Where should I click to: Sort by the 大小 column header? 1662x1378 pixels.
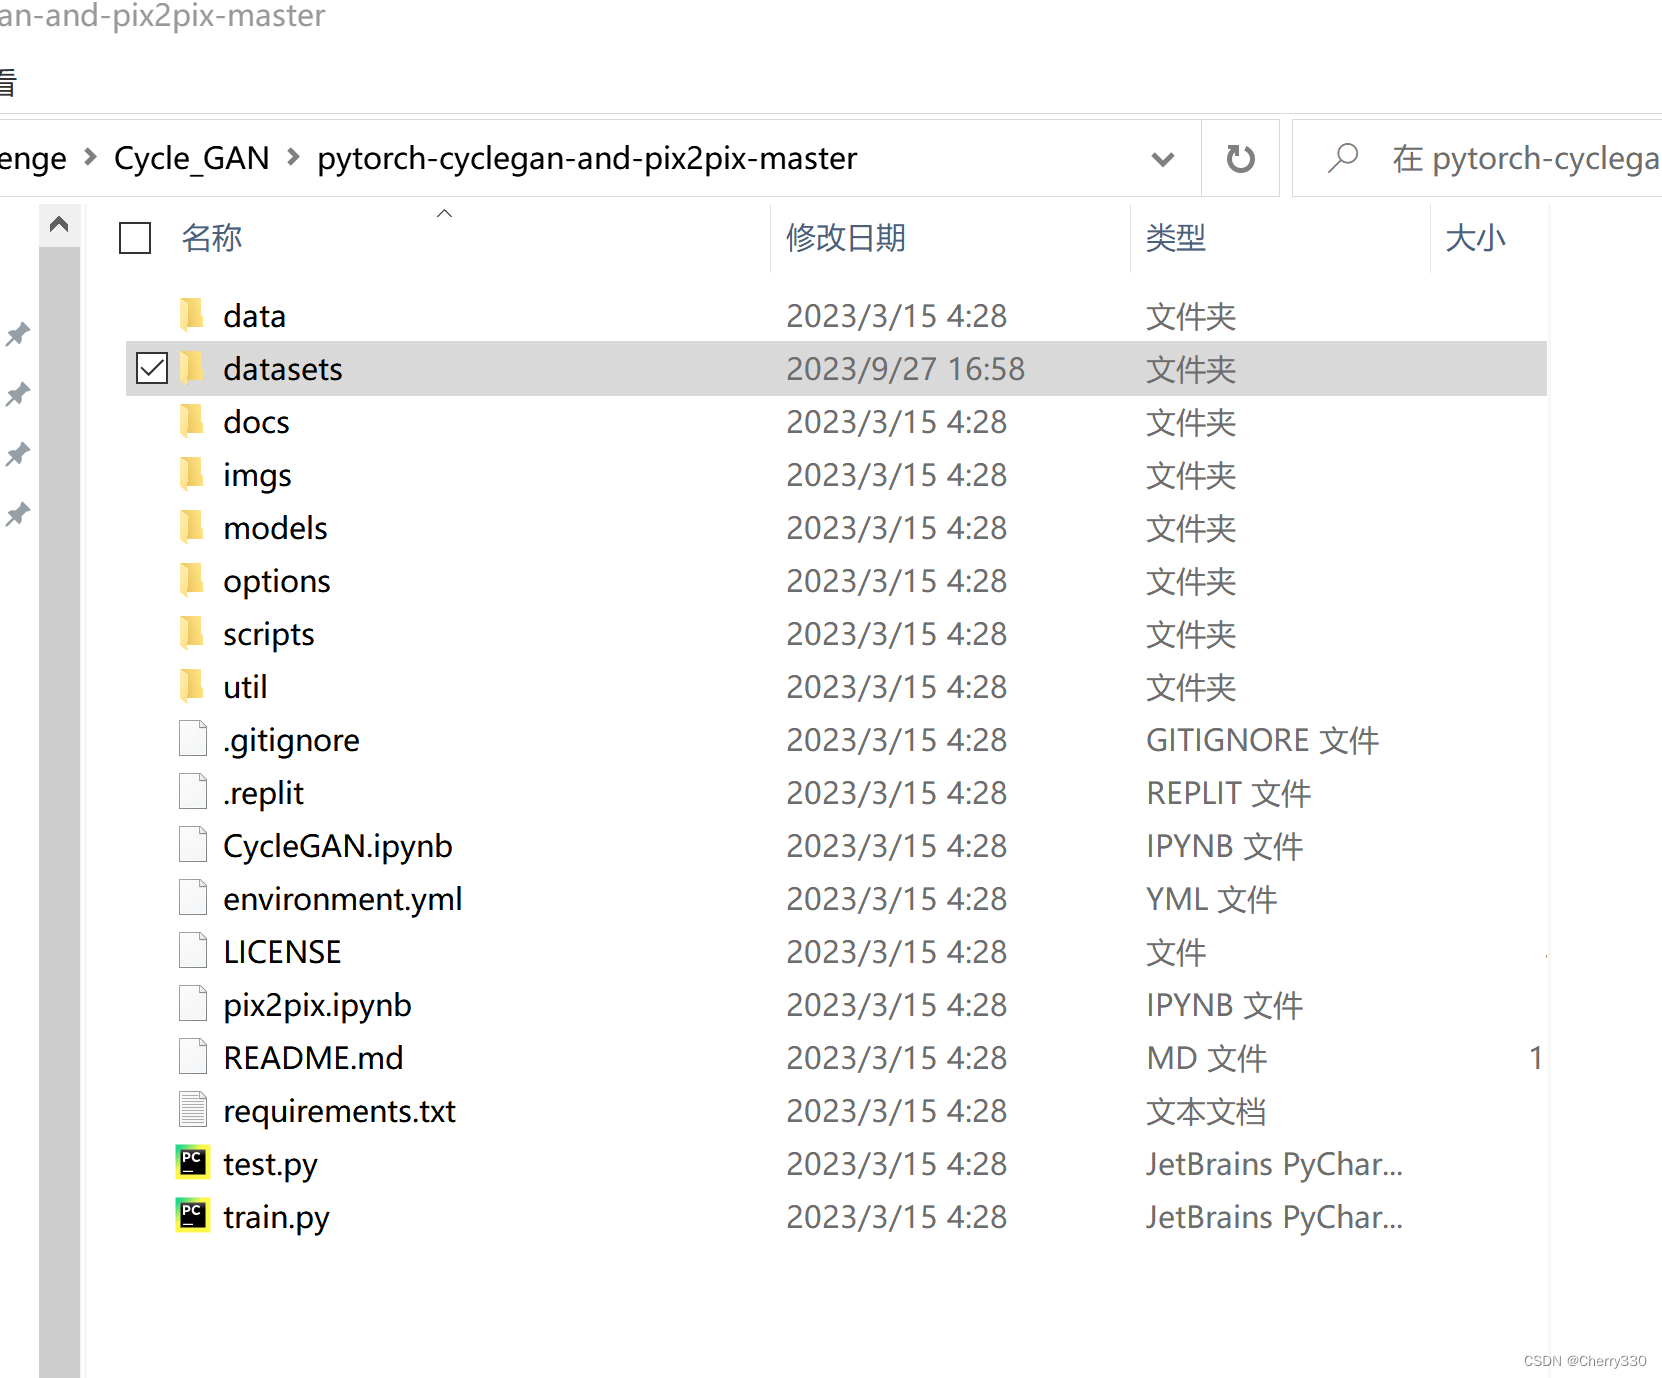(x=1476, y=238)
